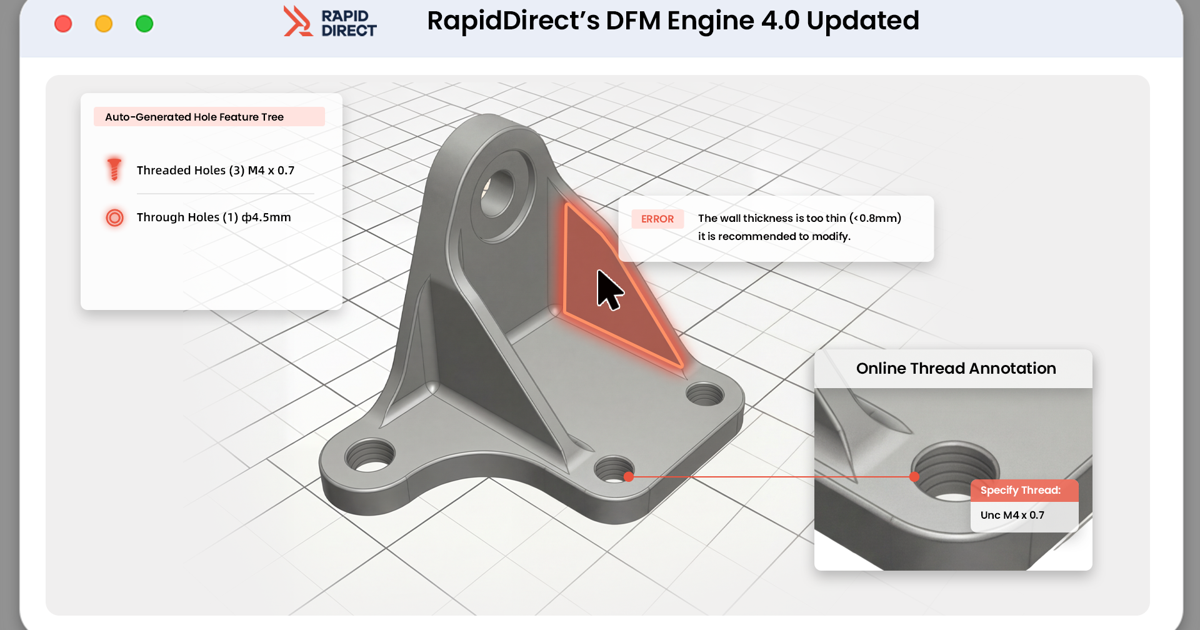
Task: Click the wall thickness too thin warning text
Action: [x=800, y=227]
